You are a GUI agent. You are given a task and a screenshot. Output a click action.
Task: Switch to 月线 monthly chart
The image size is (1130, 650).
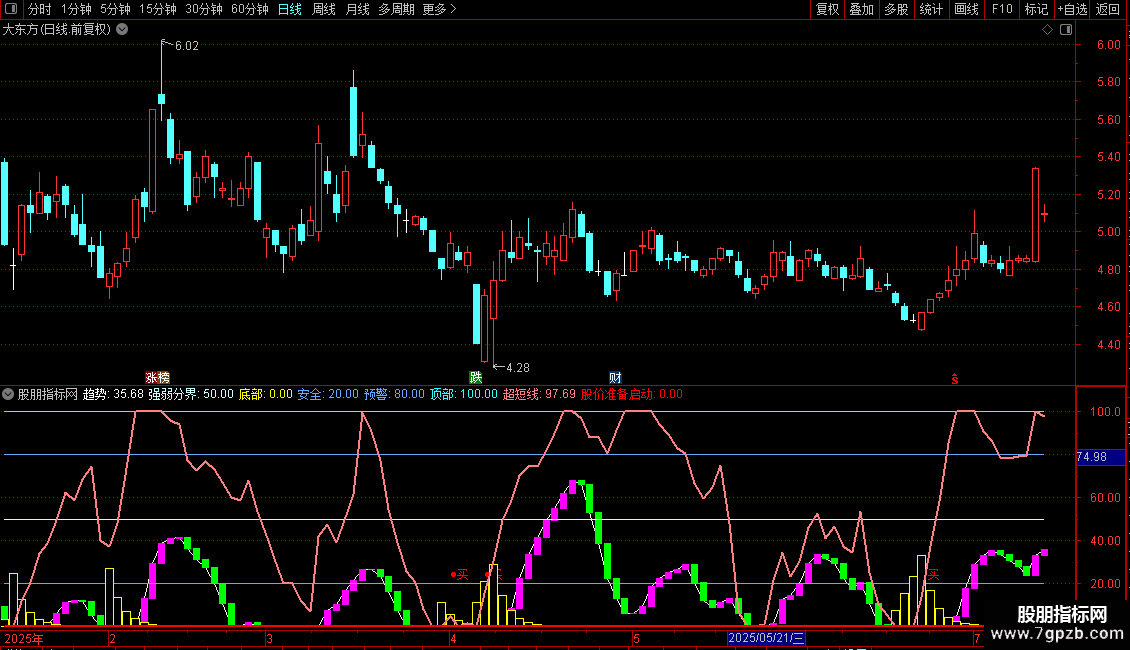point(357,9)
